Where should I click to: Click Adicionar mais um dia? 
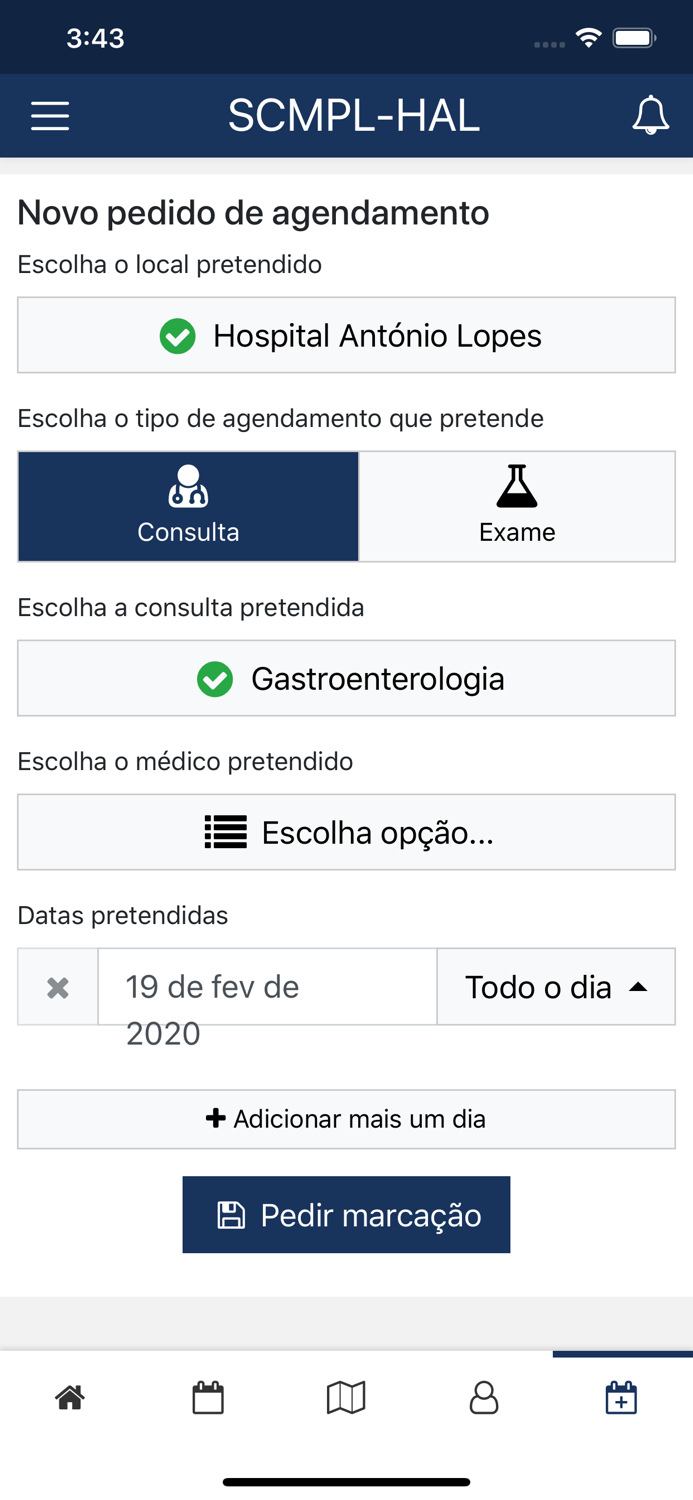click(346, 1119)
